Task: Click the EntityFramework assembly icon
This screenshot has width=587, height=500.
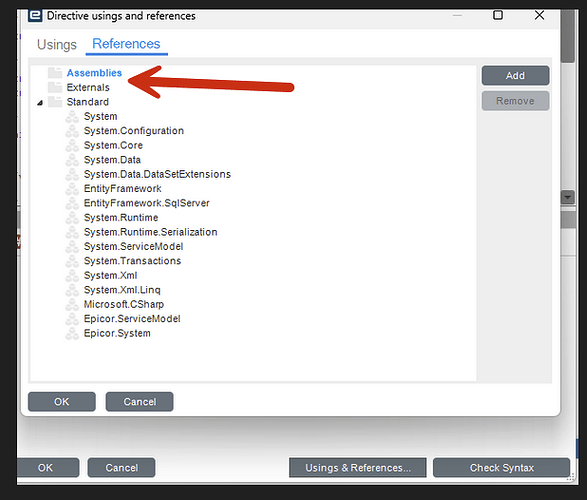Action: tap(72, 189)
